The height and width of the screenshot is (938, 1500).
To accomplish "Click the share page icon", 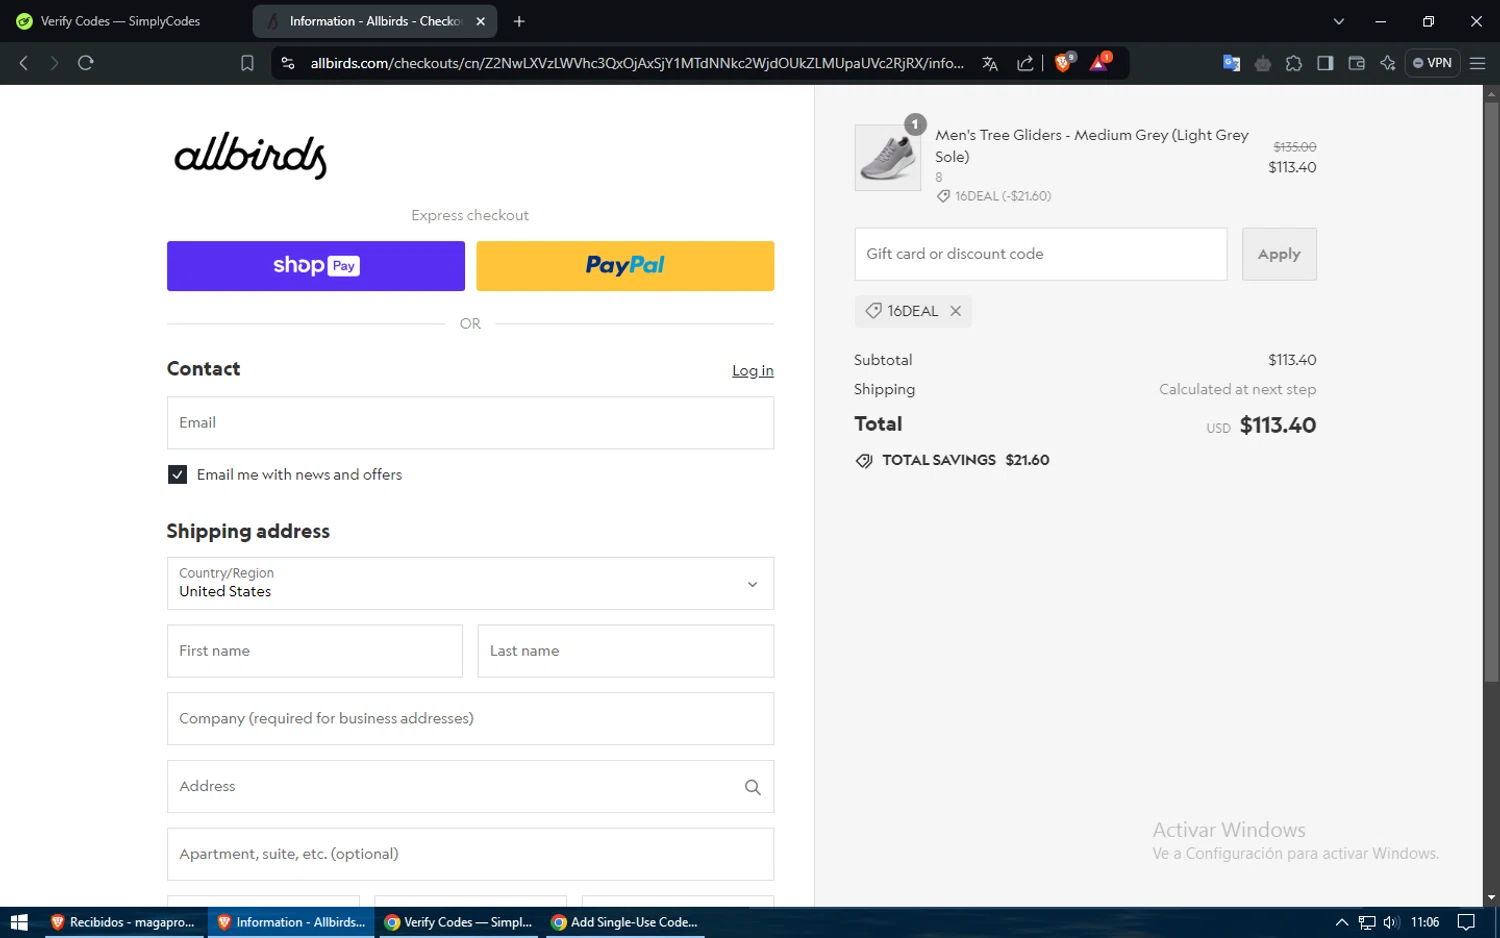I will [1025, 63].
